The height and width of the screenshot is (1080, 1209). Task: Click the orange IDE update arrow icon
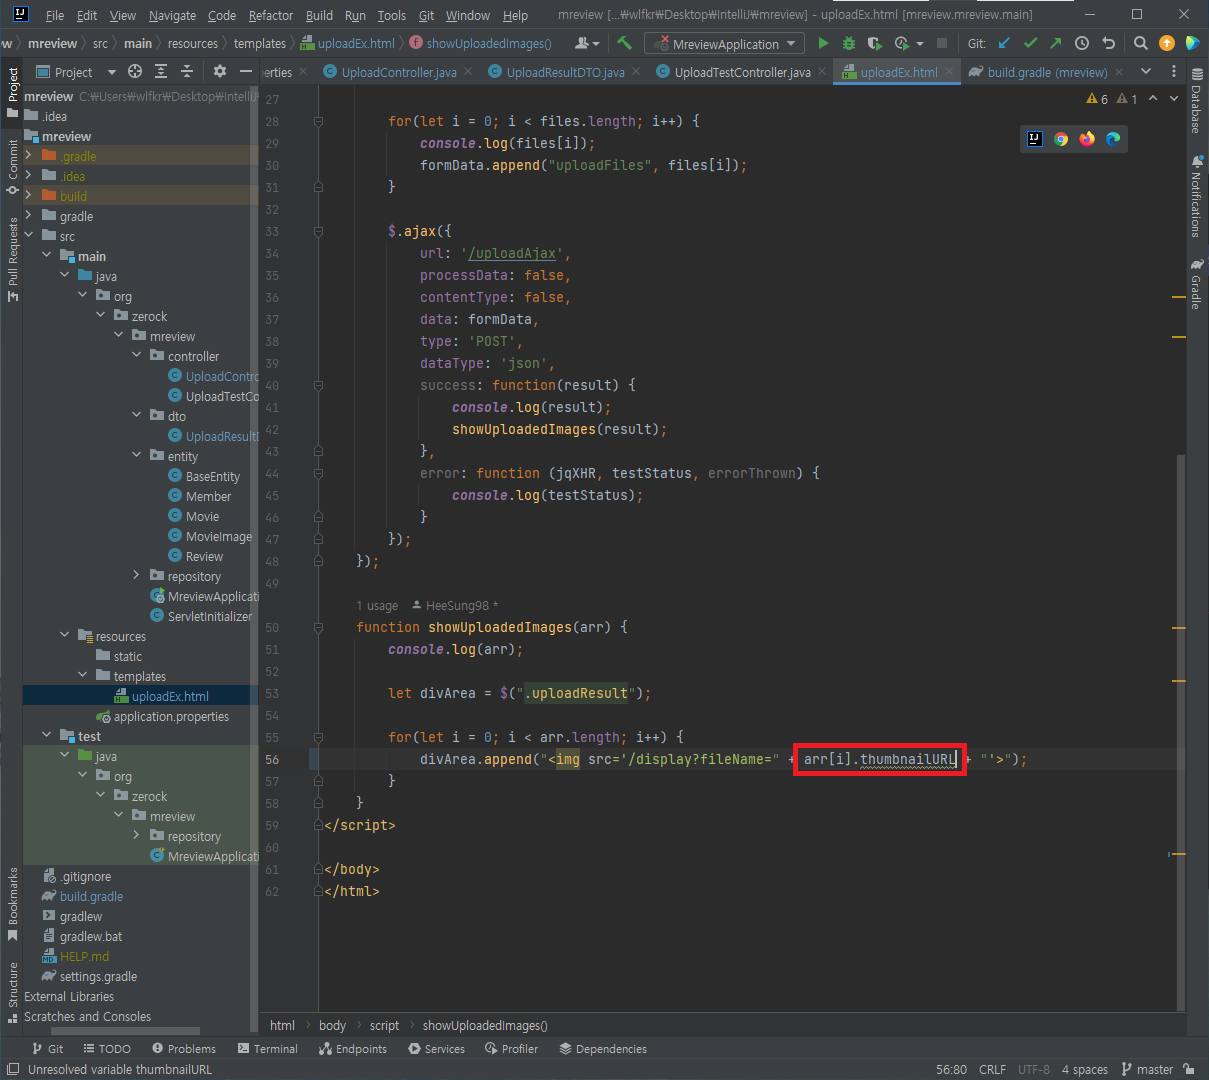tap(1167, 43)
